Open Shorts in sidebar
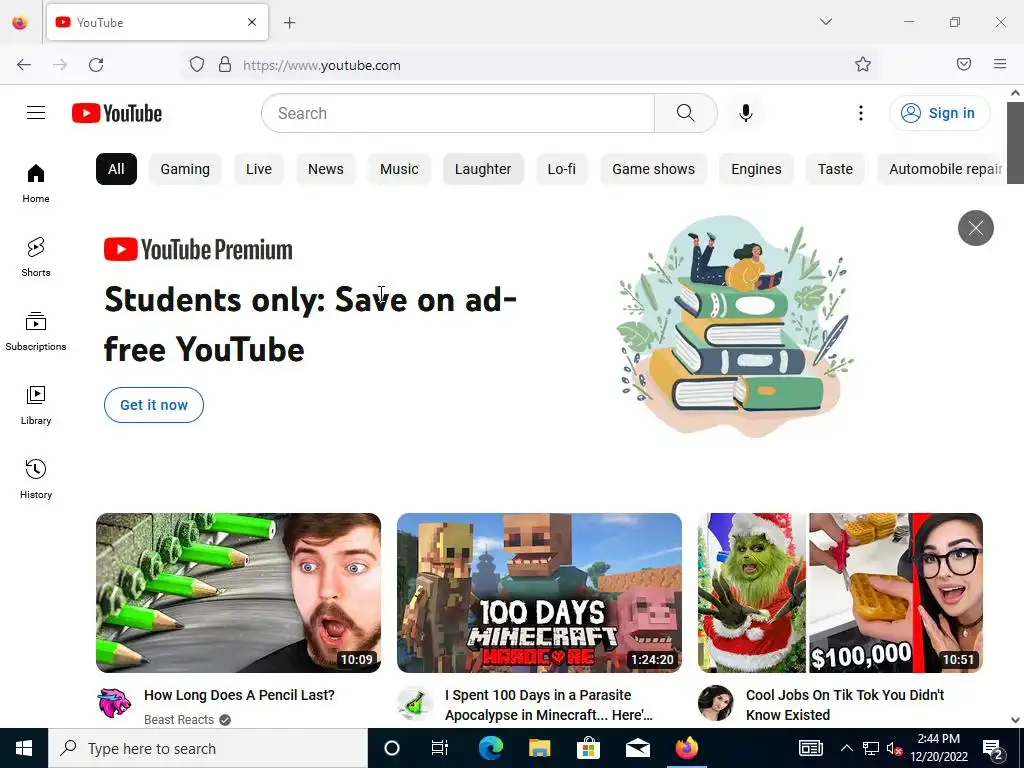 pos(36,257)
